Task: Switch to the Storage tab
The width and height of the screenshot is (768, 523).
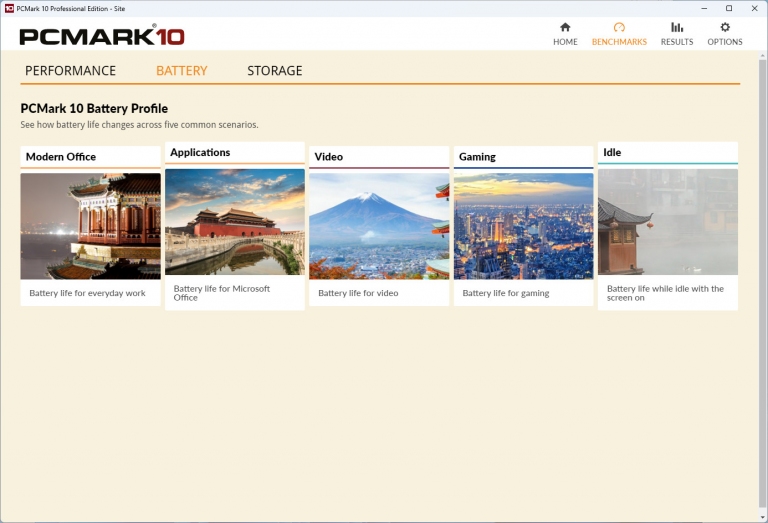Action: 275,71
